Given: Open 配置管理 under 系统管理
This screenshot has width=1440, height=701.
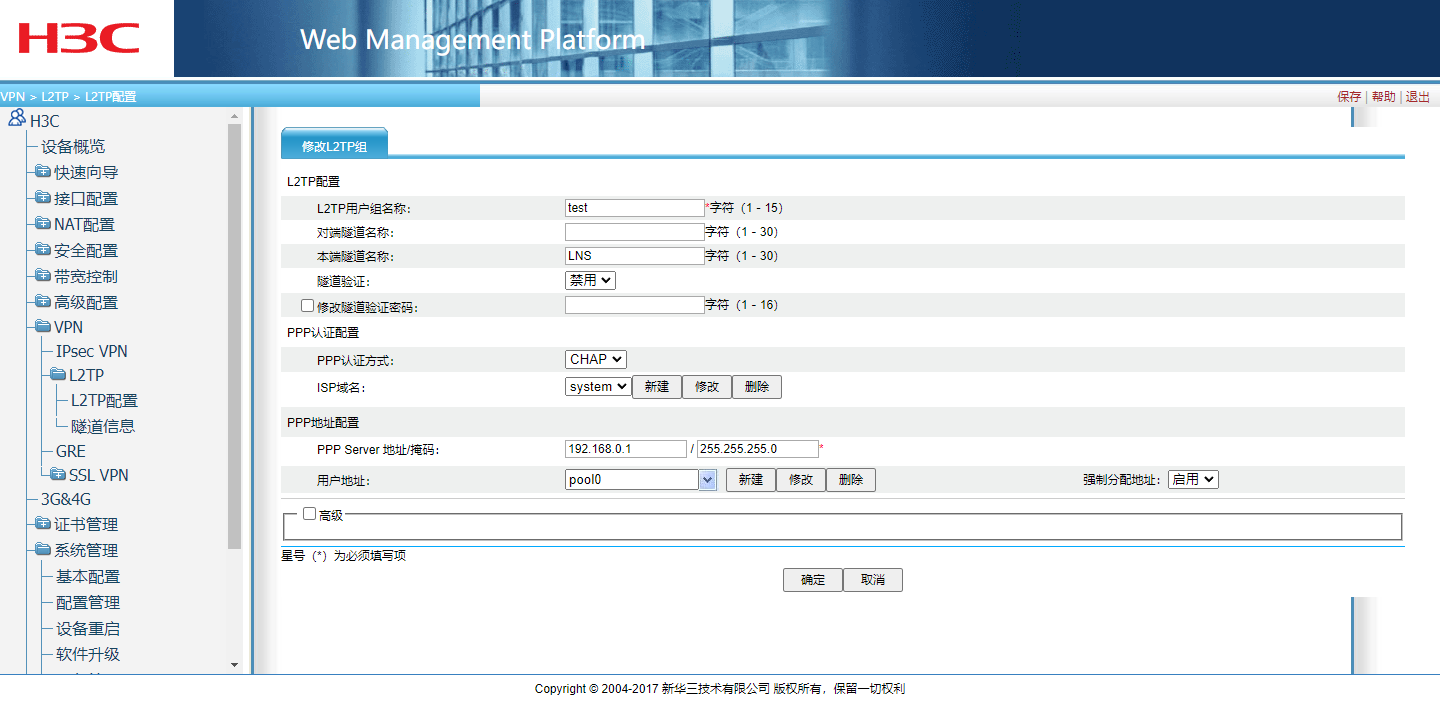Looking at the screenshot, I should (x=88, y=602).
